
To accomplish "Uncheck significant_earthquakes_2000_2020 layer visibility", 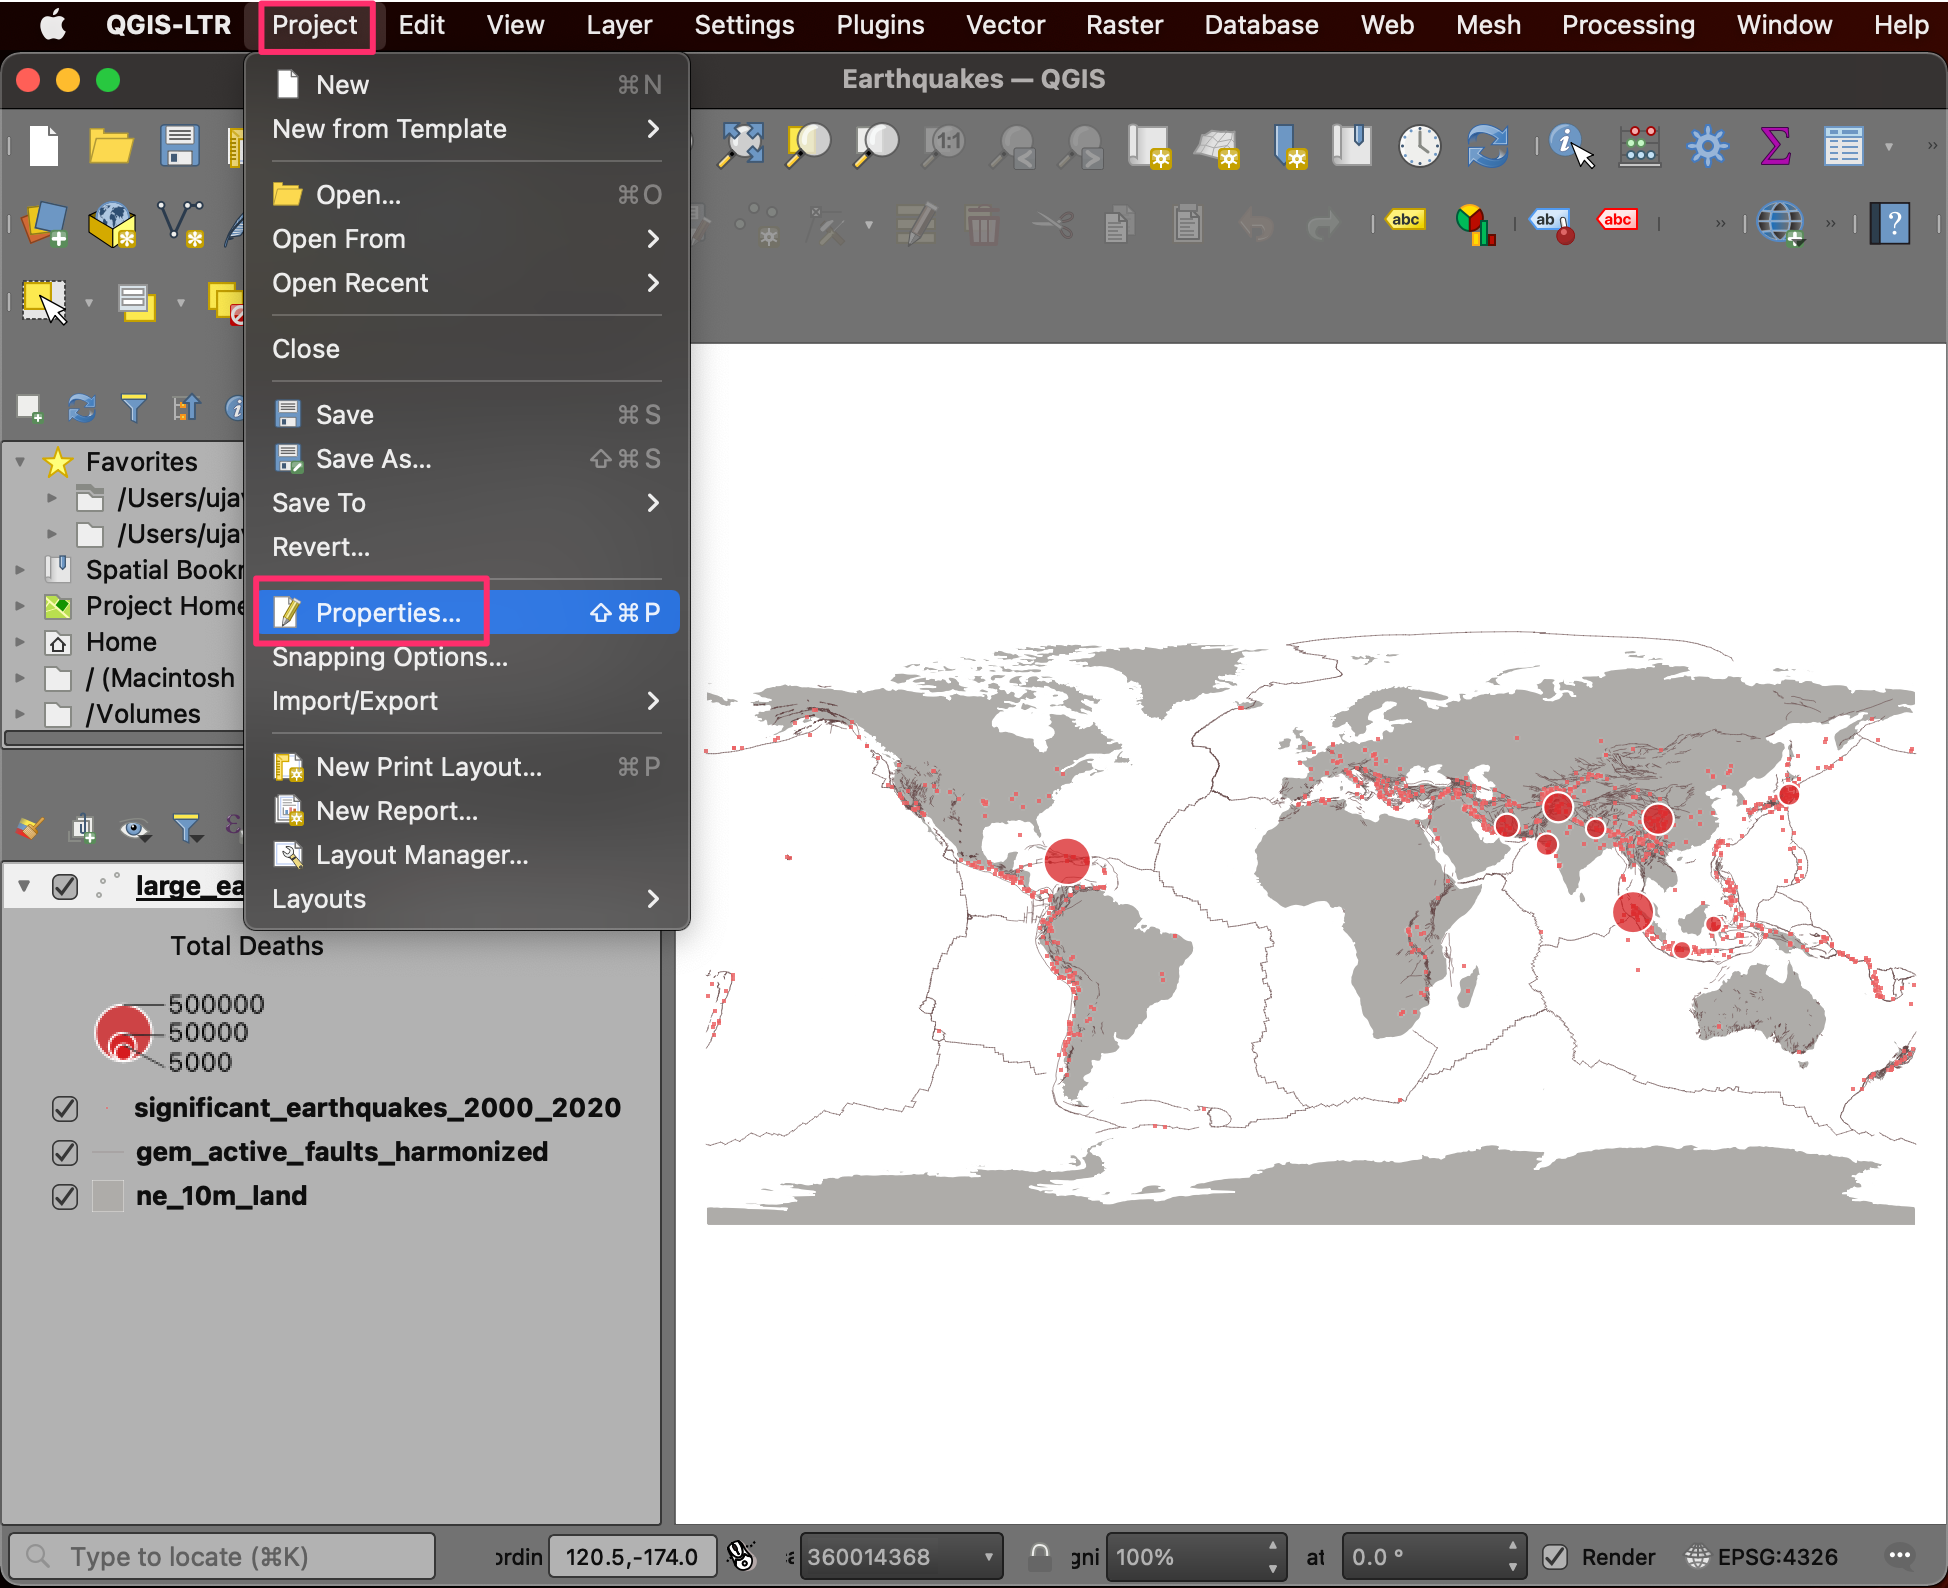I will pyautogui.click(x=65, y=1109).
